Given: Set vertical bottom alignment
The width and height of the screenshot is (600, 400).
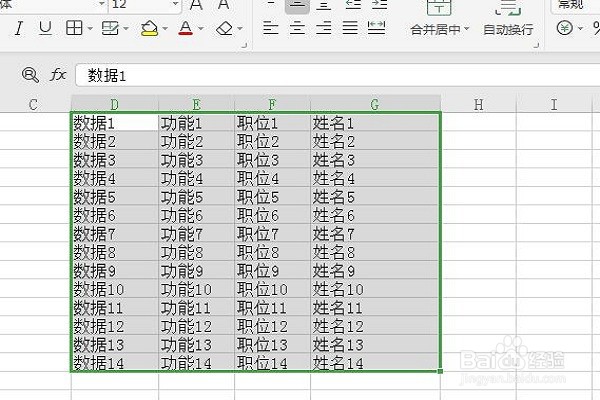Looking at the screenshot, I should click(324, 5).
